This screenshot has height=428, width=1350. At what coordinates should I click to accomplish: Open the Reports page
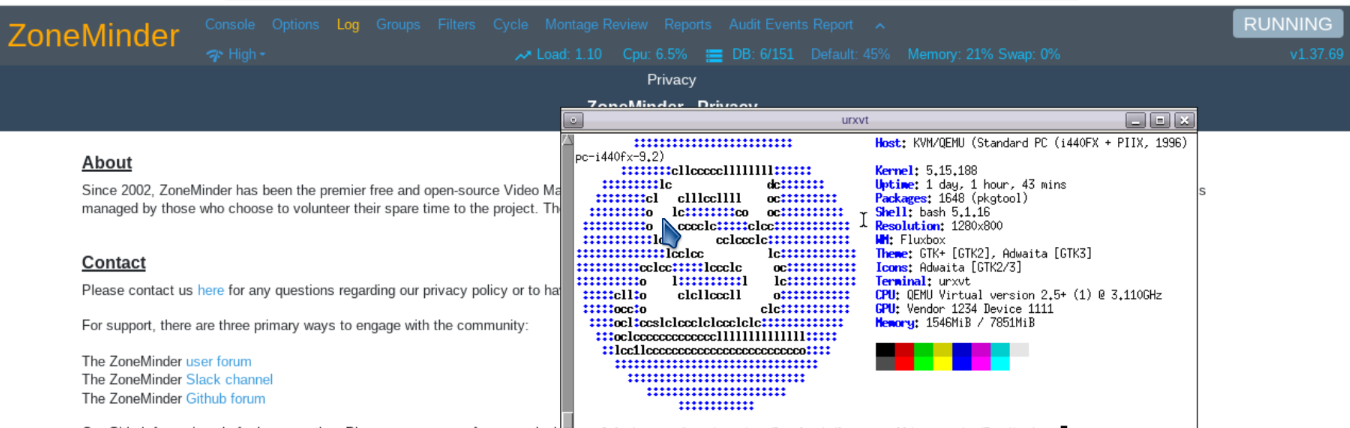point(688,24)
